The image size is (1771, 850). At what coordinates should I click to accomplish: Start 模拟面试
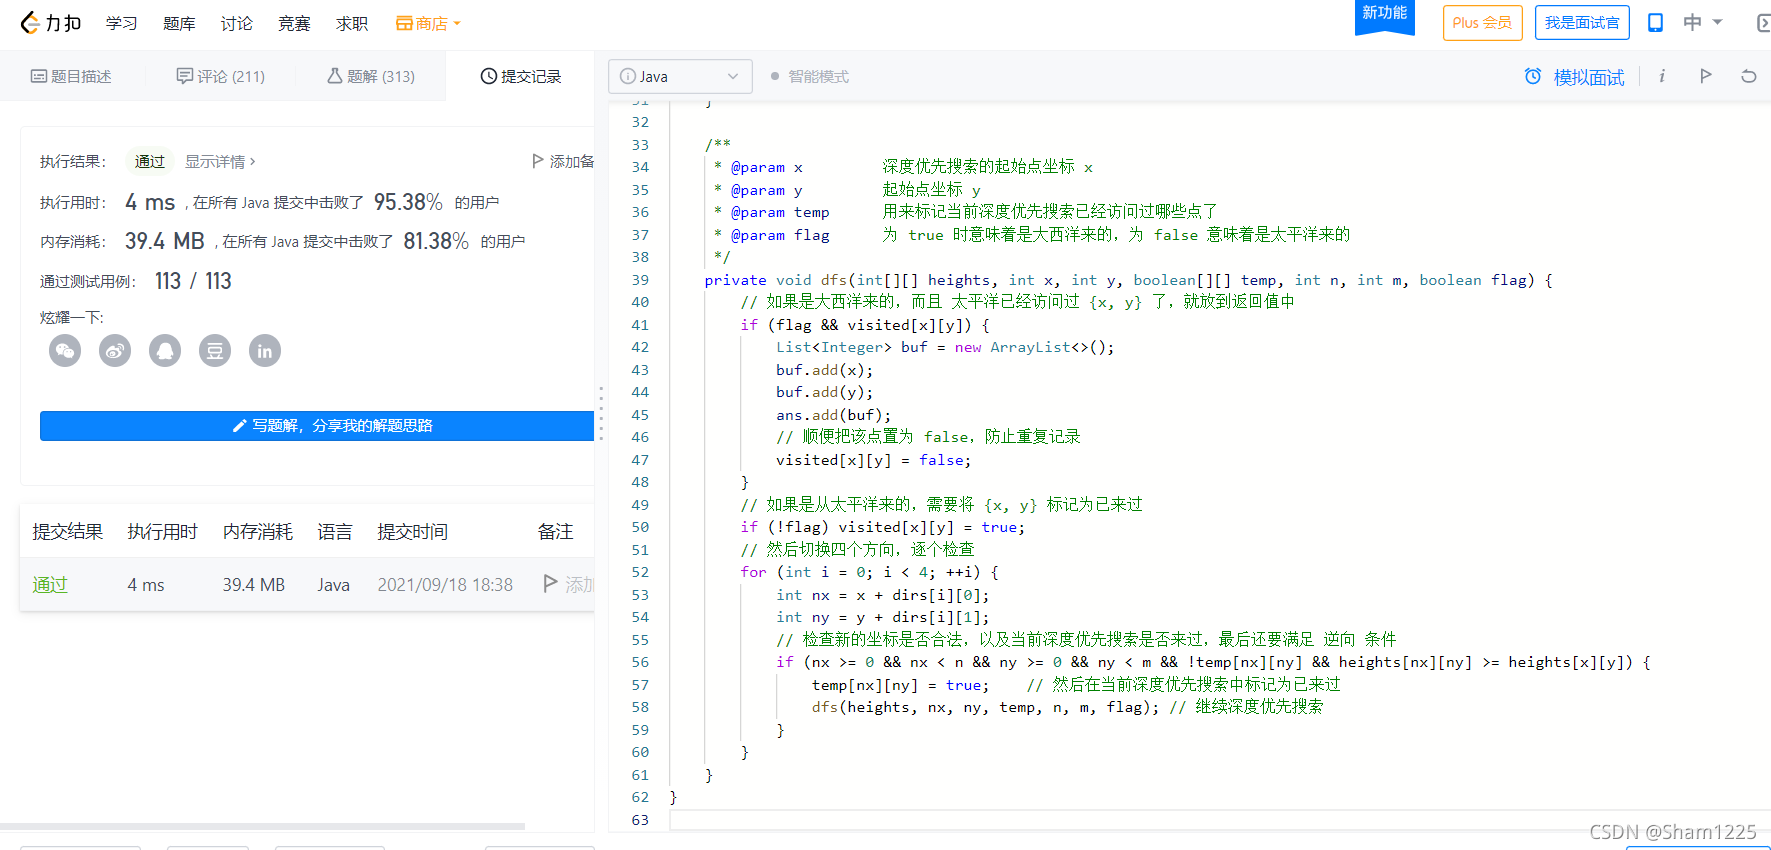tap(1574, 77)
